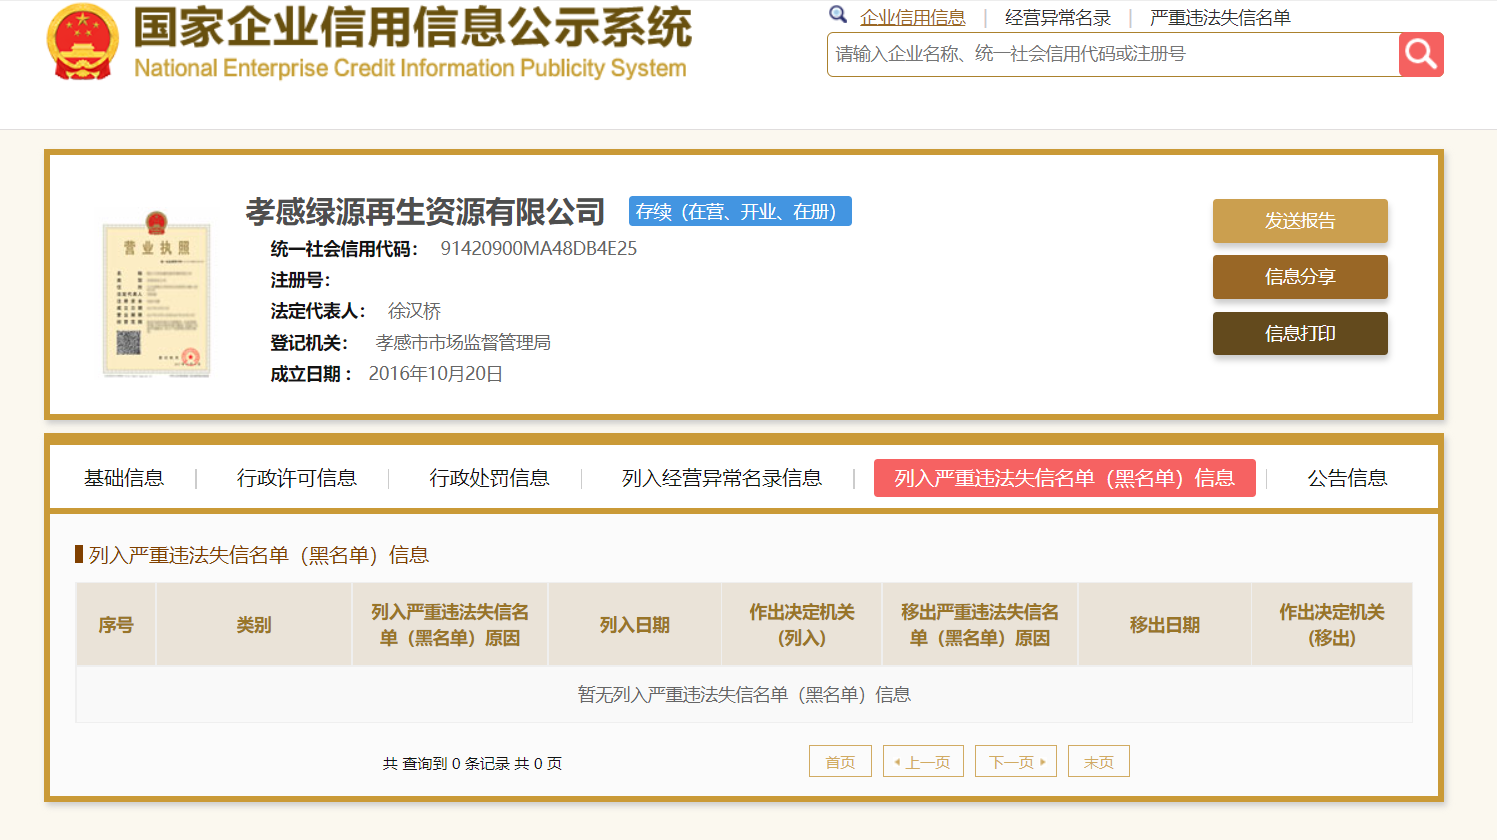The image size is (1497, 840).
Task: Go to 上一页 in pagination
Action: click(923, 761)
